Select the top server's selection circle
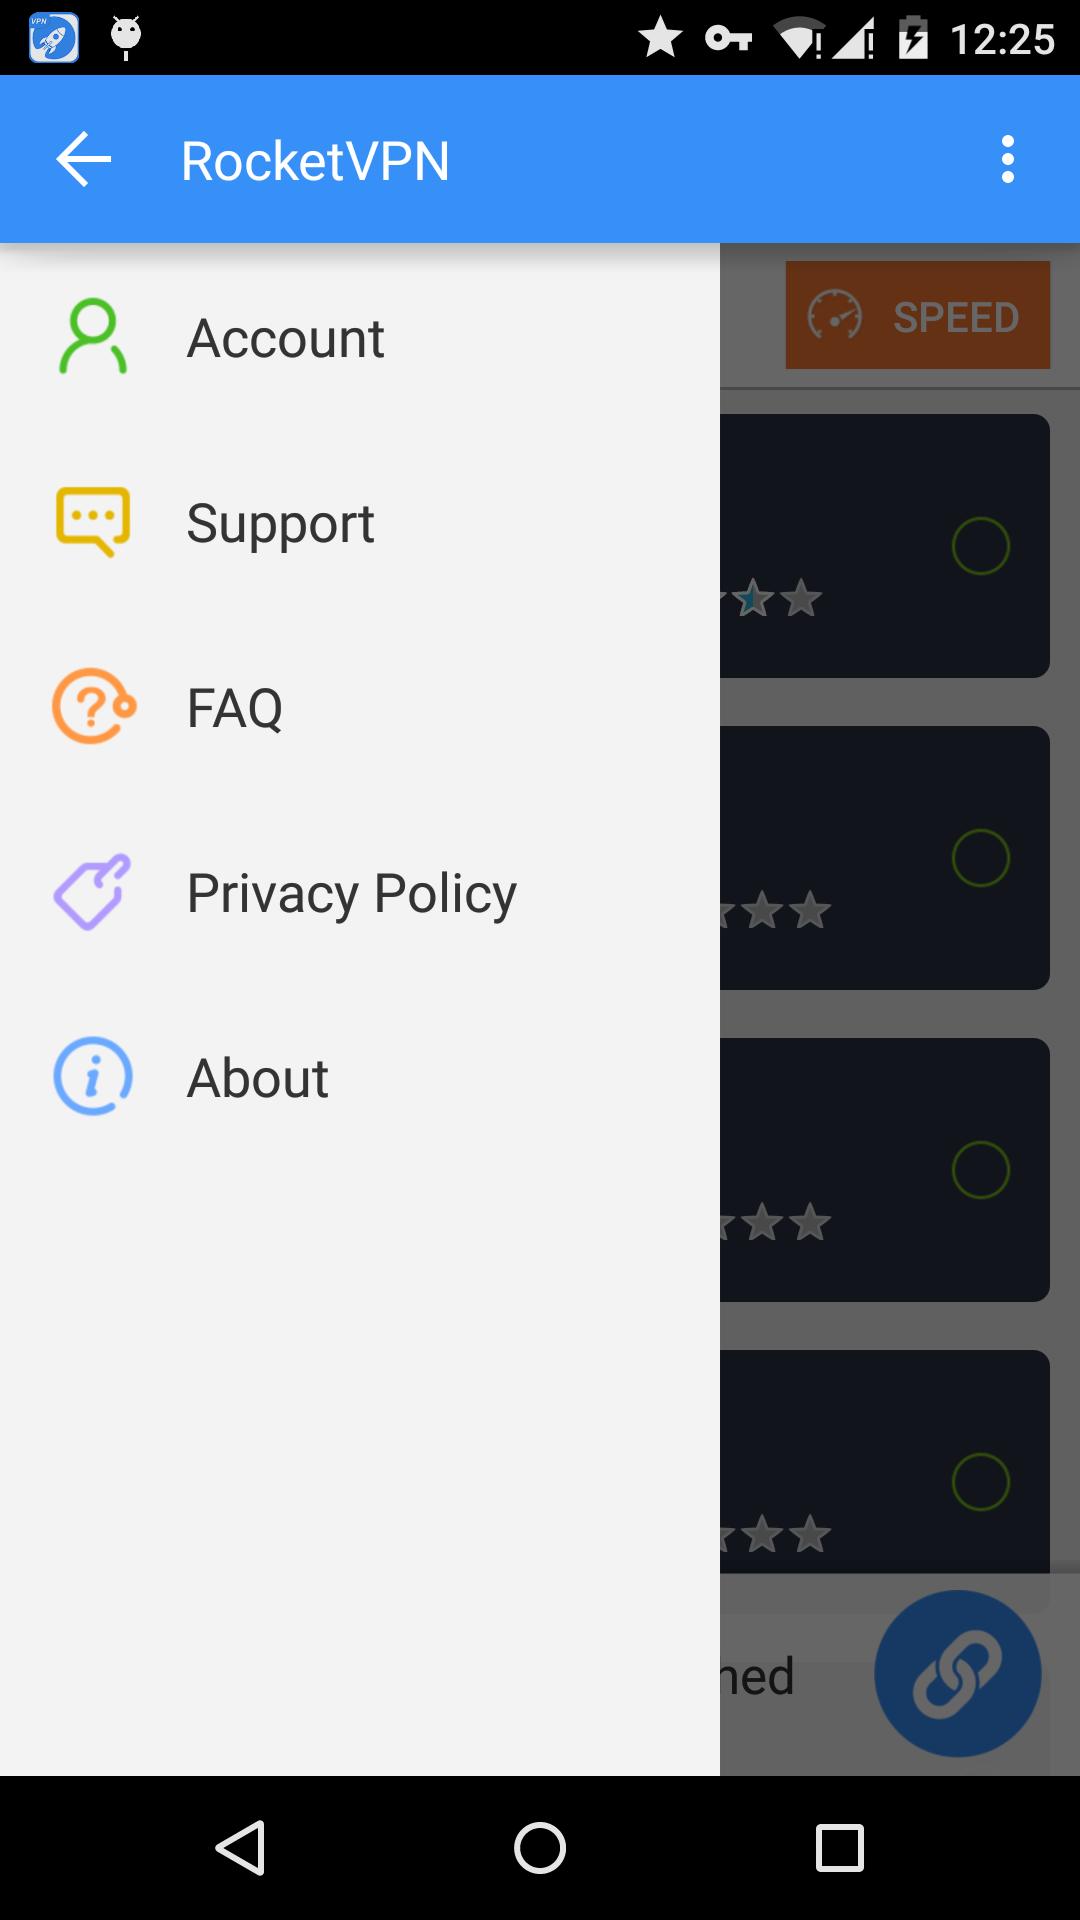Viewport: 1080px width, 1920px height. pos(984,545)
